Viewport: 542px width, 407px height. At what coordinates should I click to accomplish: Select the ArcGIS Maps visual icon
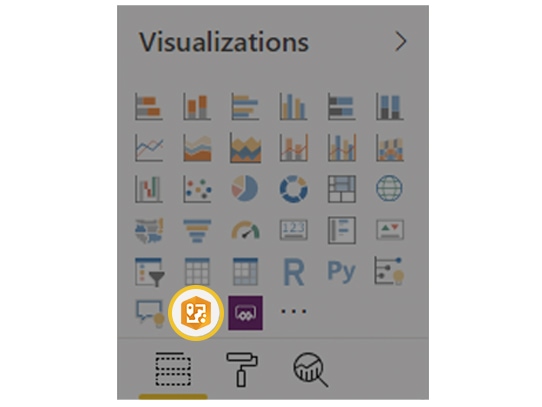(x=196, y=313)
